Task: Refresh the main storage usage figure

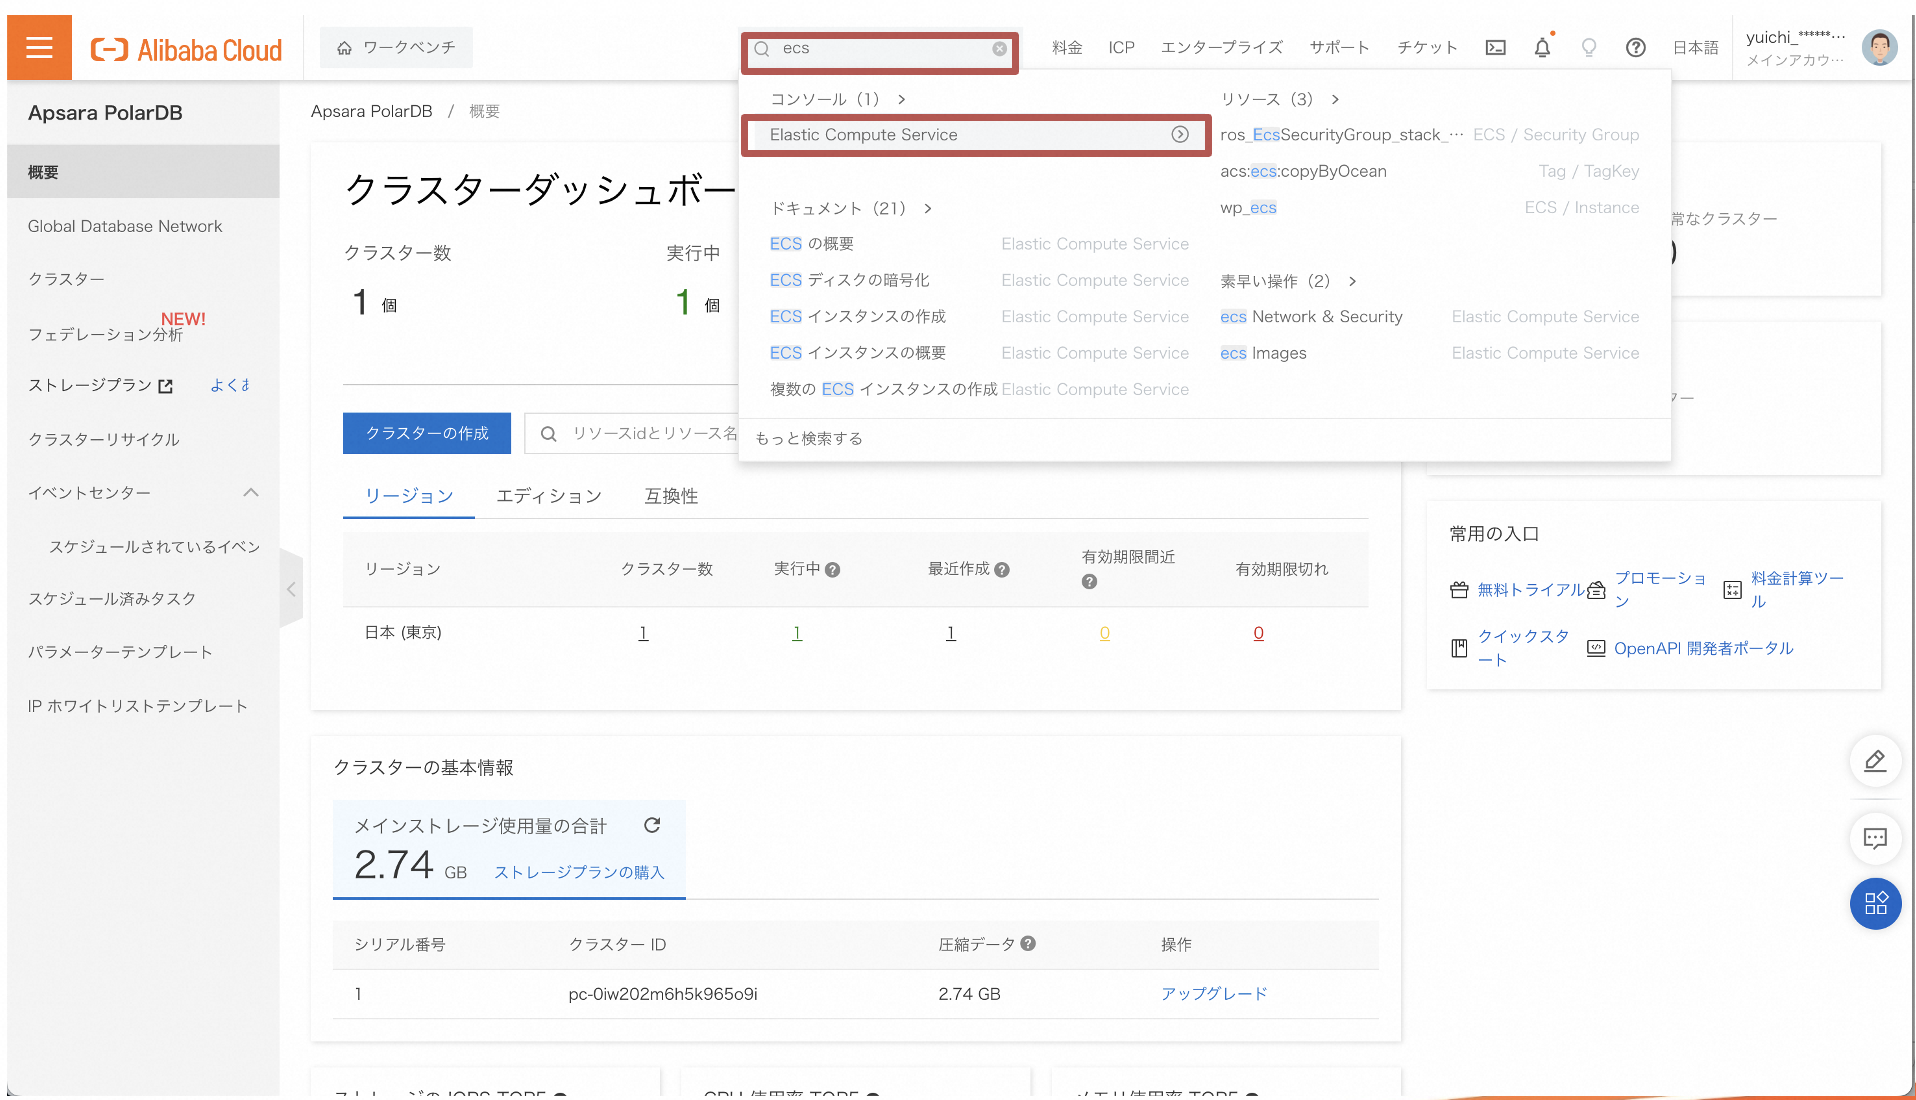Action: 652,825
